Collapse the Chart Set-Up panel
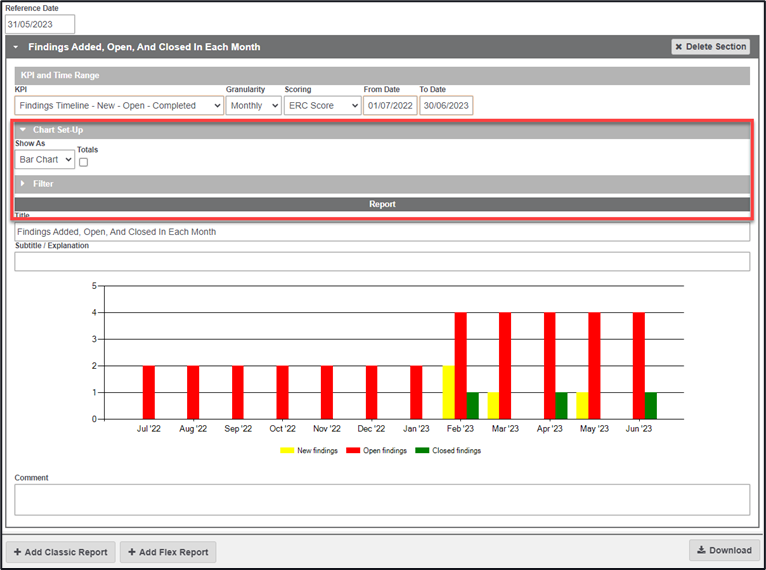766x570 pixels. coord(22,130)
